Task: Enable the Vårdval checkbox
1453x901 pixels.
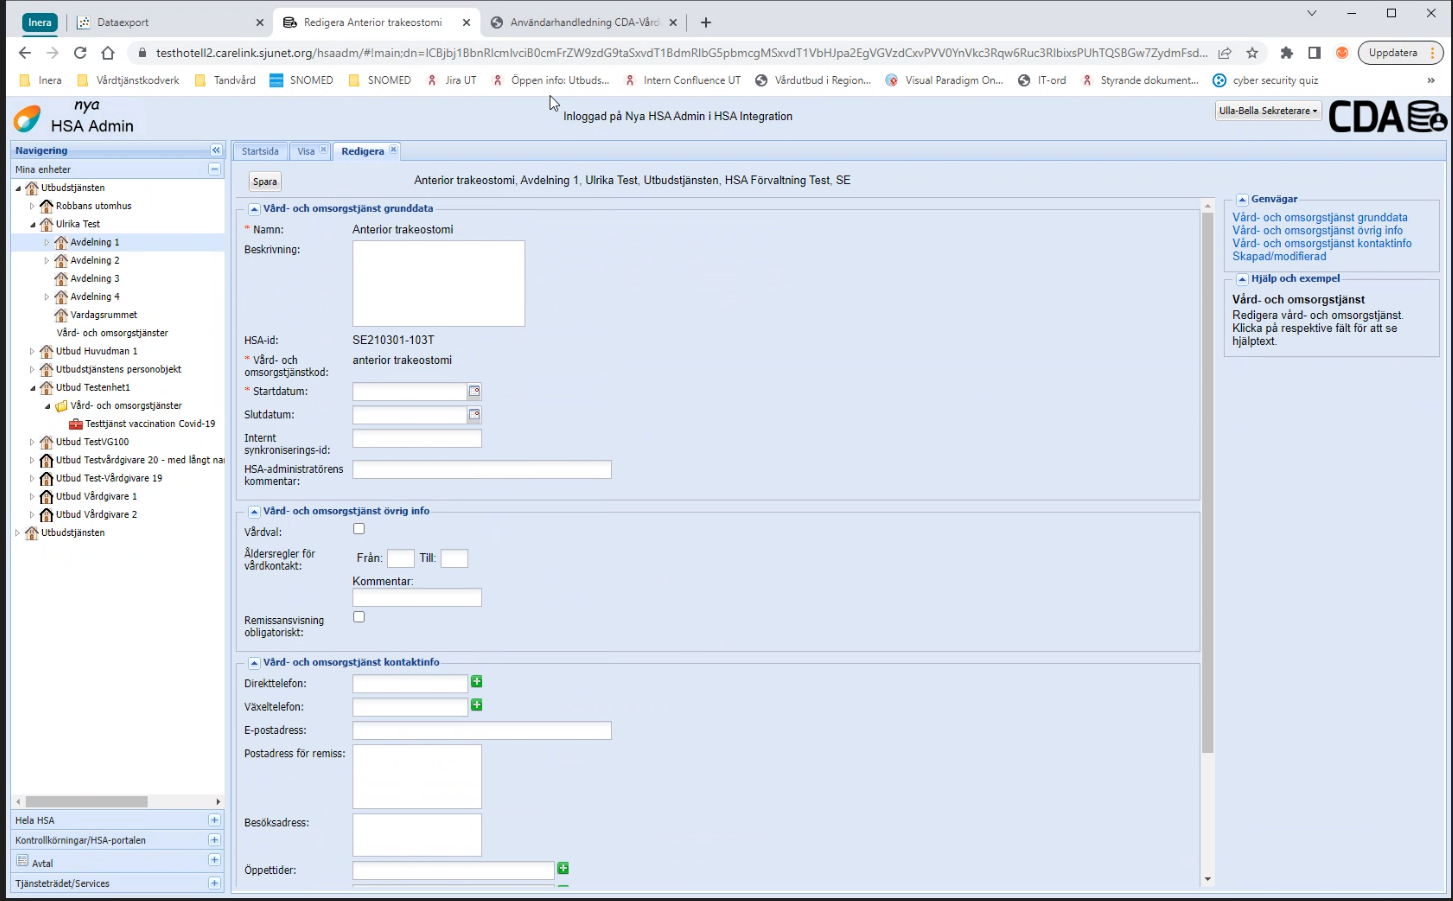Action: pos(359,529)
